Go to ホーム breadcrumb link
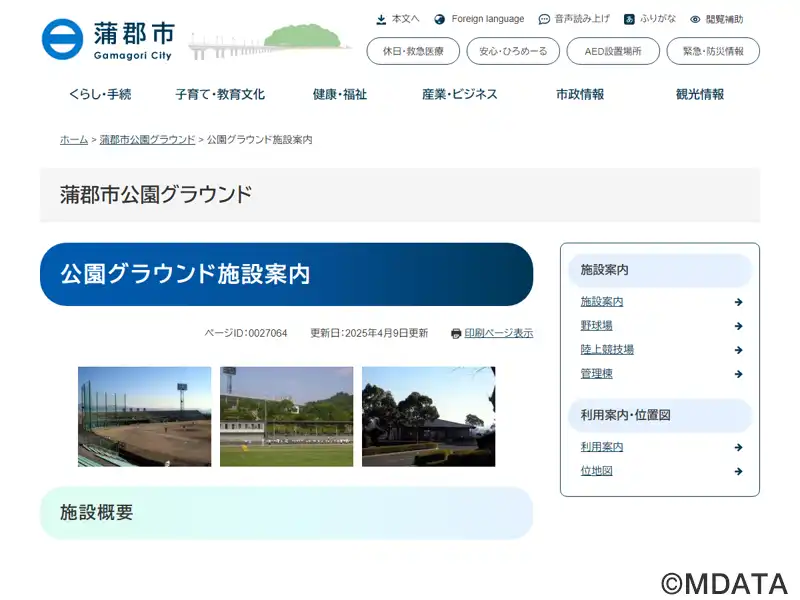The width and height of the screenshot is (800, 600). coord(74,140)
